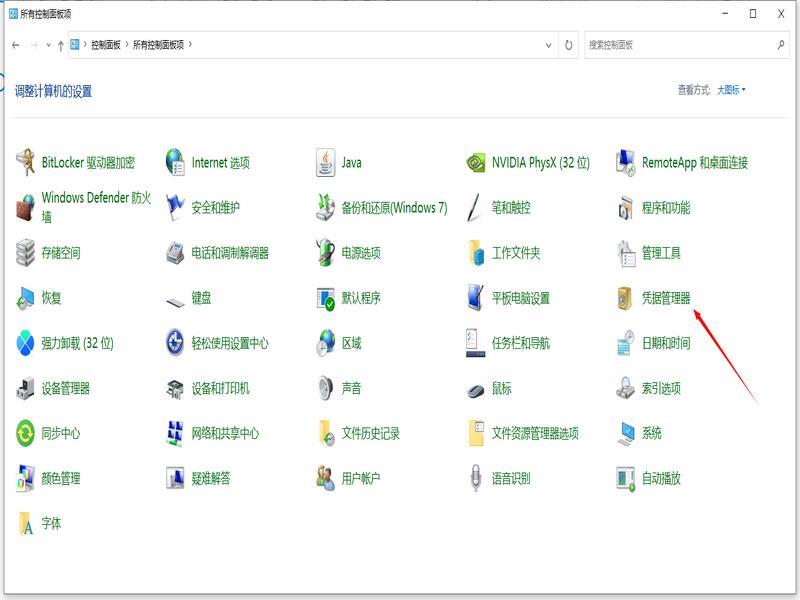Image resolution: width=800 pixels, height=600 pixels.
Task: Click the refresh button beside address bar
Action: coord(569,45)
